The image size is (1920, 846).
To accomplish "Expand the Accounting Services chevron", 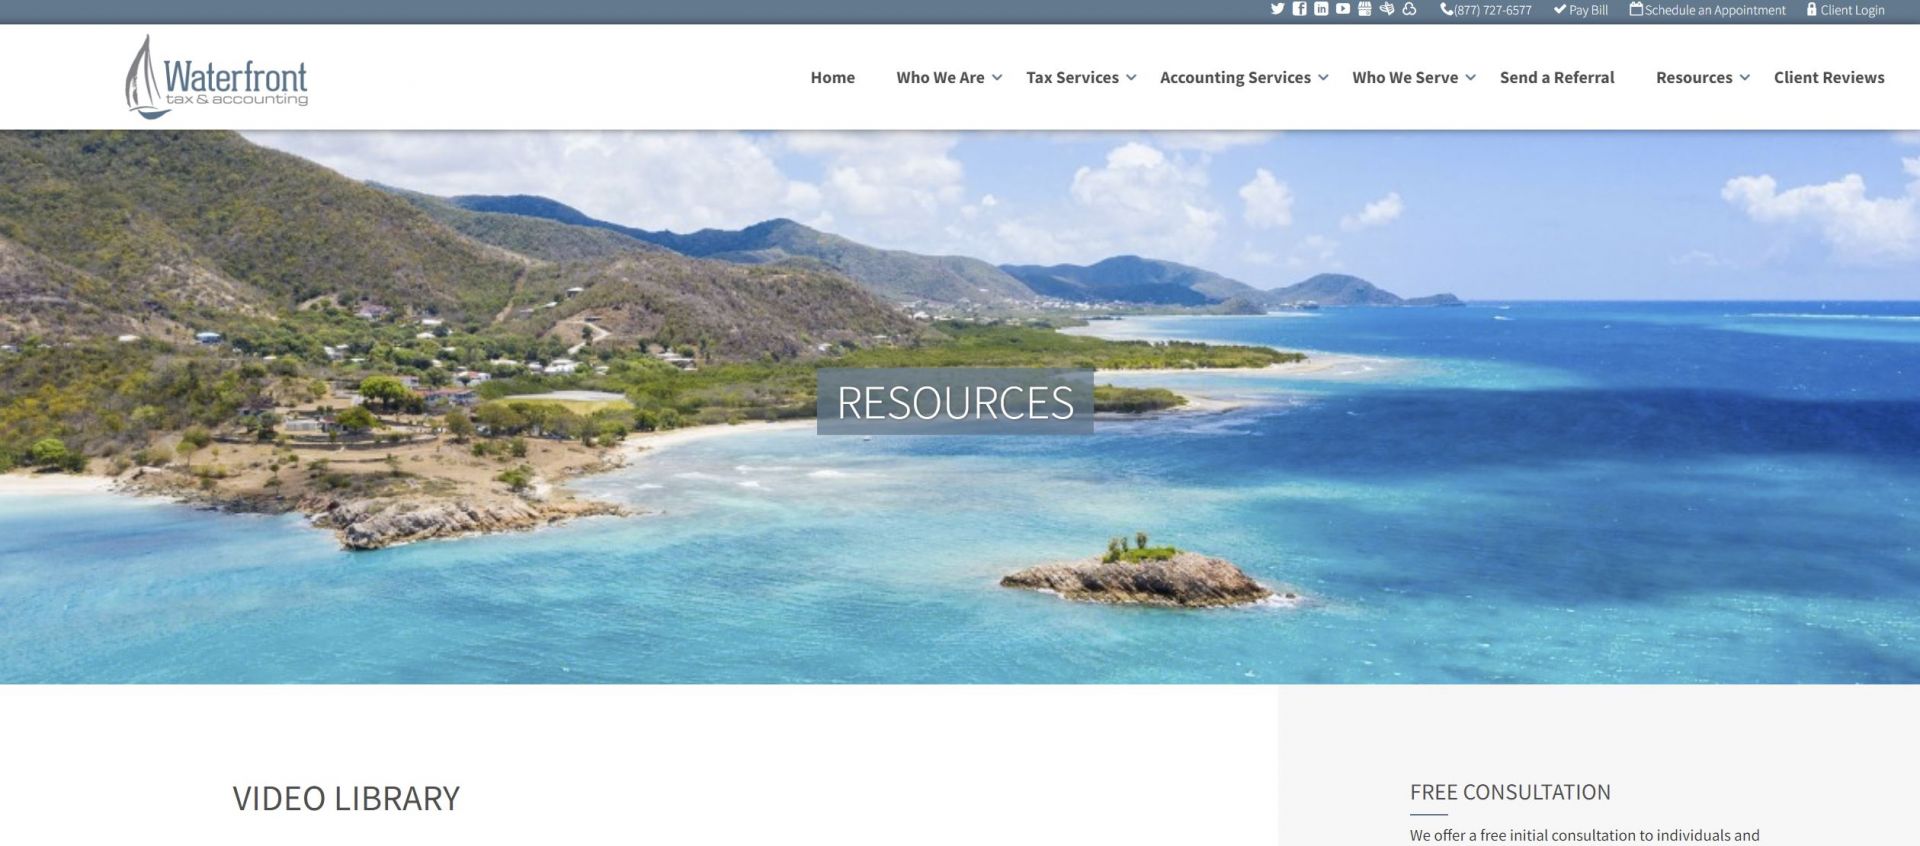I will (x=1323, y=78).
